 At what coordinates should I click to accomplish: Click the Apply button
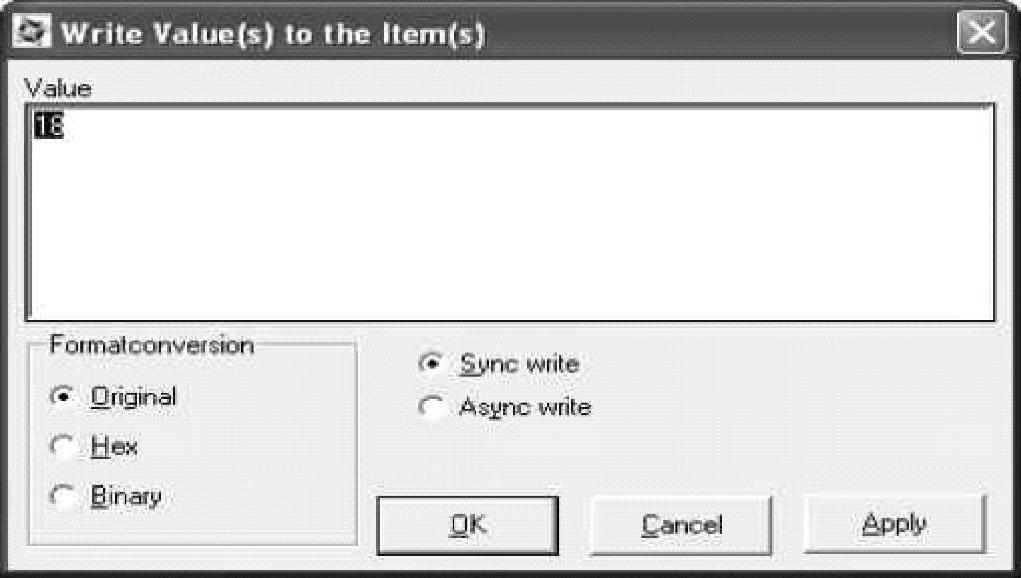(x=895, y=524)
